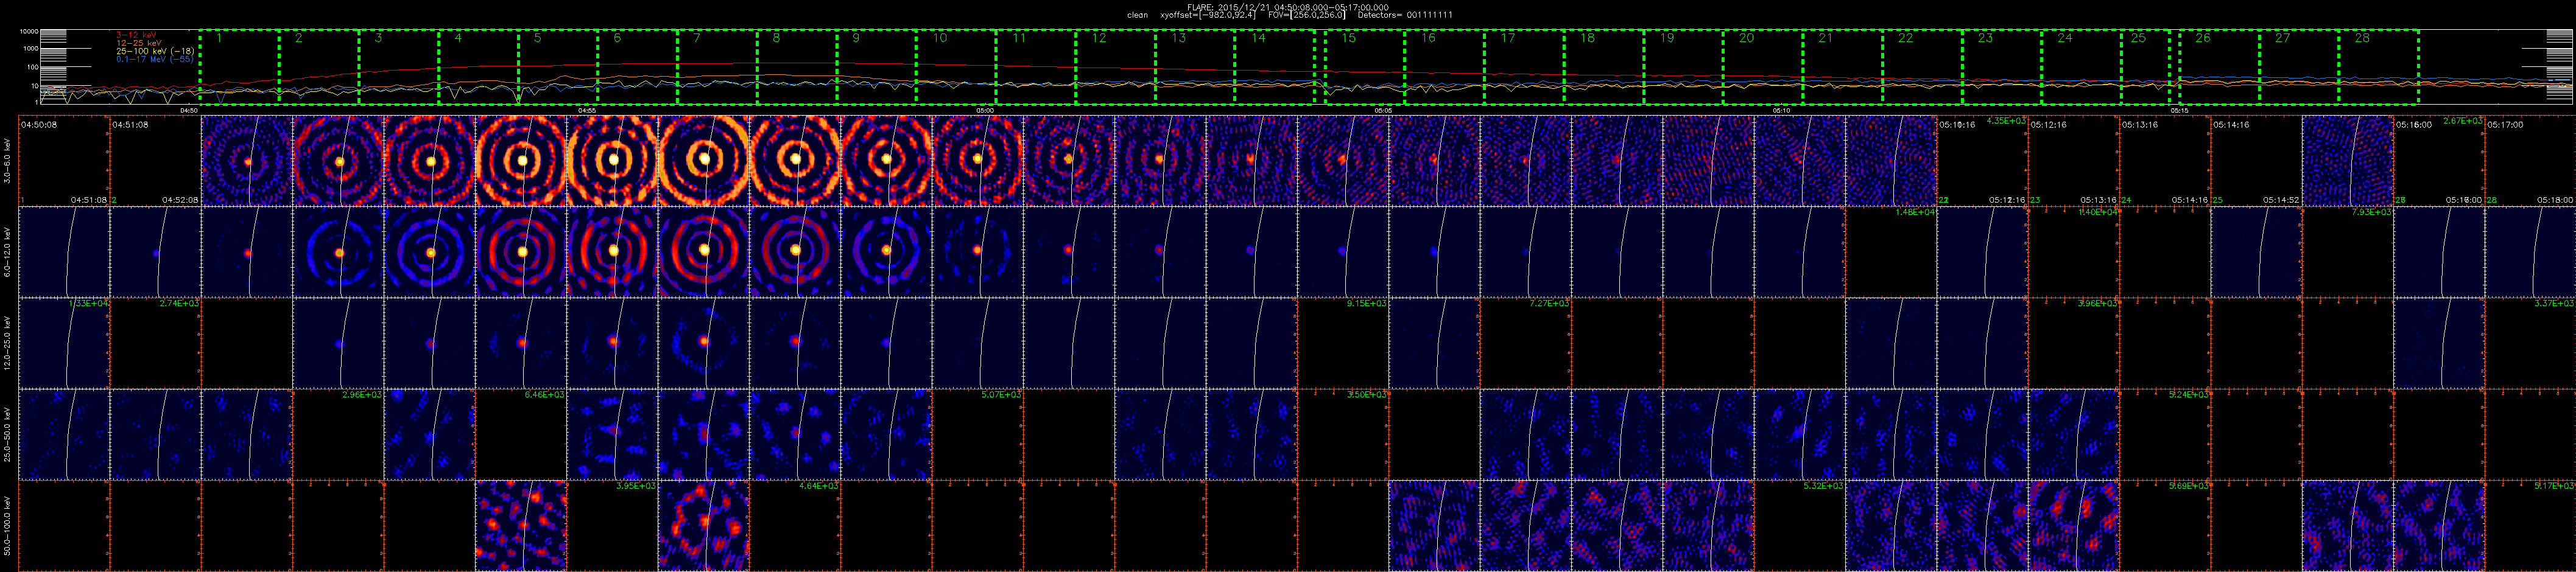Image resolution: width=2576 pixels, height=572 pixels.
Task: Click the 3.0-6.0 keV row label
Action: pos(8,161)
